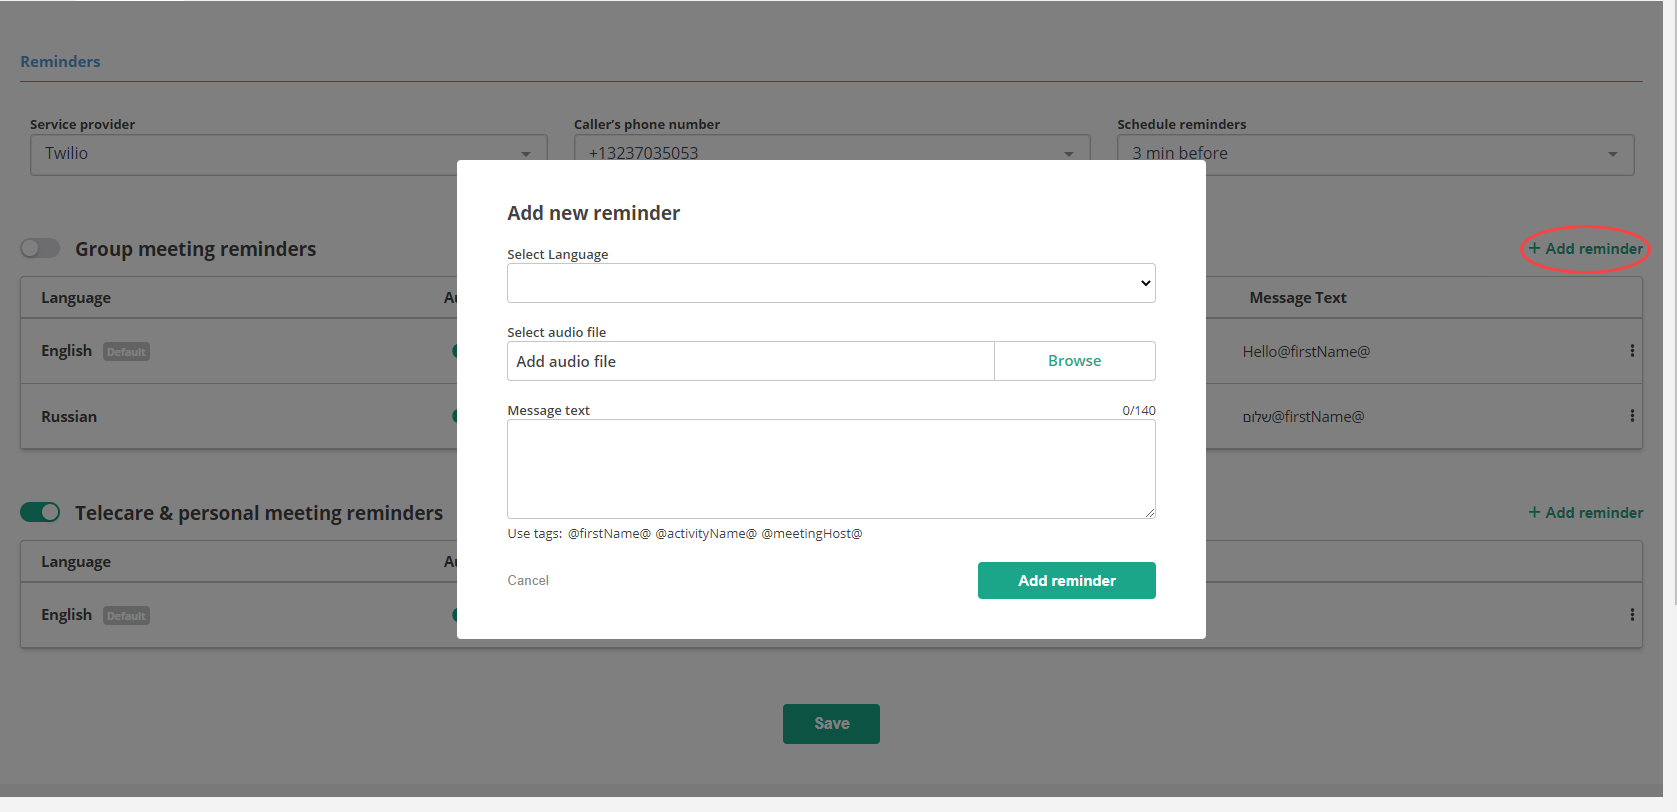Open the Russian row three-dot menu

1632,416
